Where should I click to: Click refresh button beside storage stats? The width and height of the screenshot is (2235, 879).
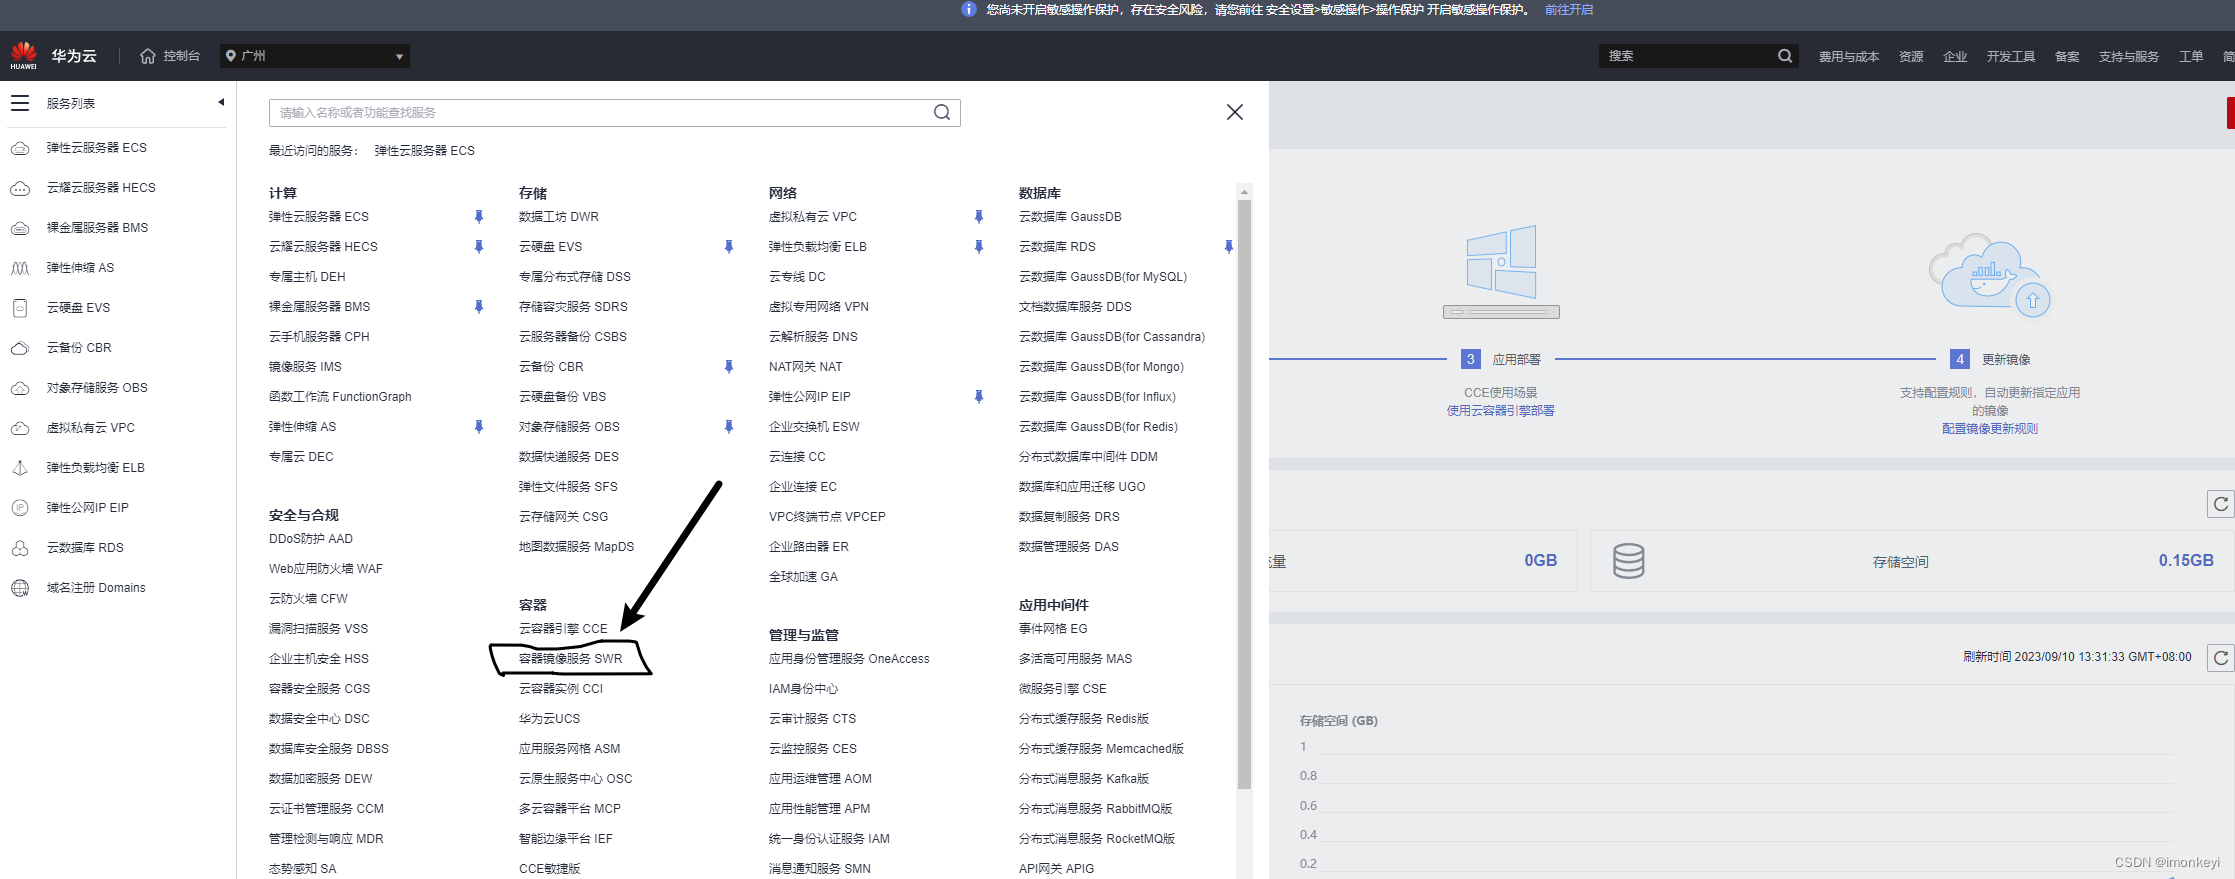[2220, 504]
